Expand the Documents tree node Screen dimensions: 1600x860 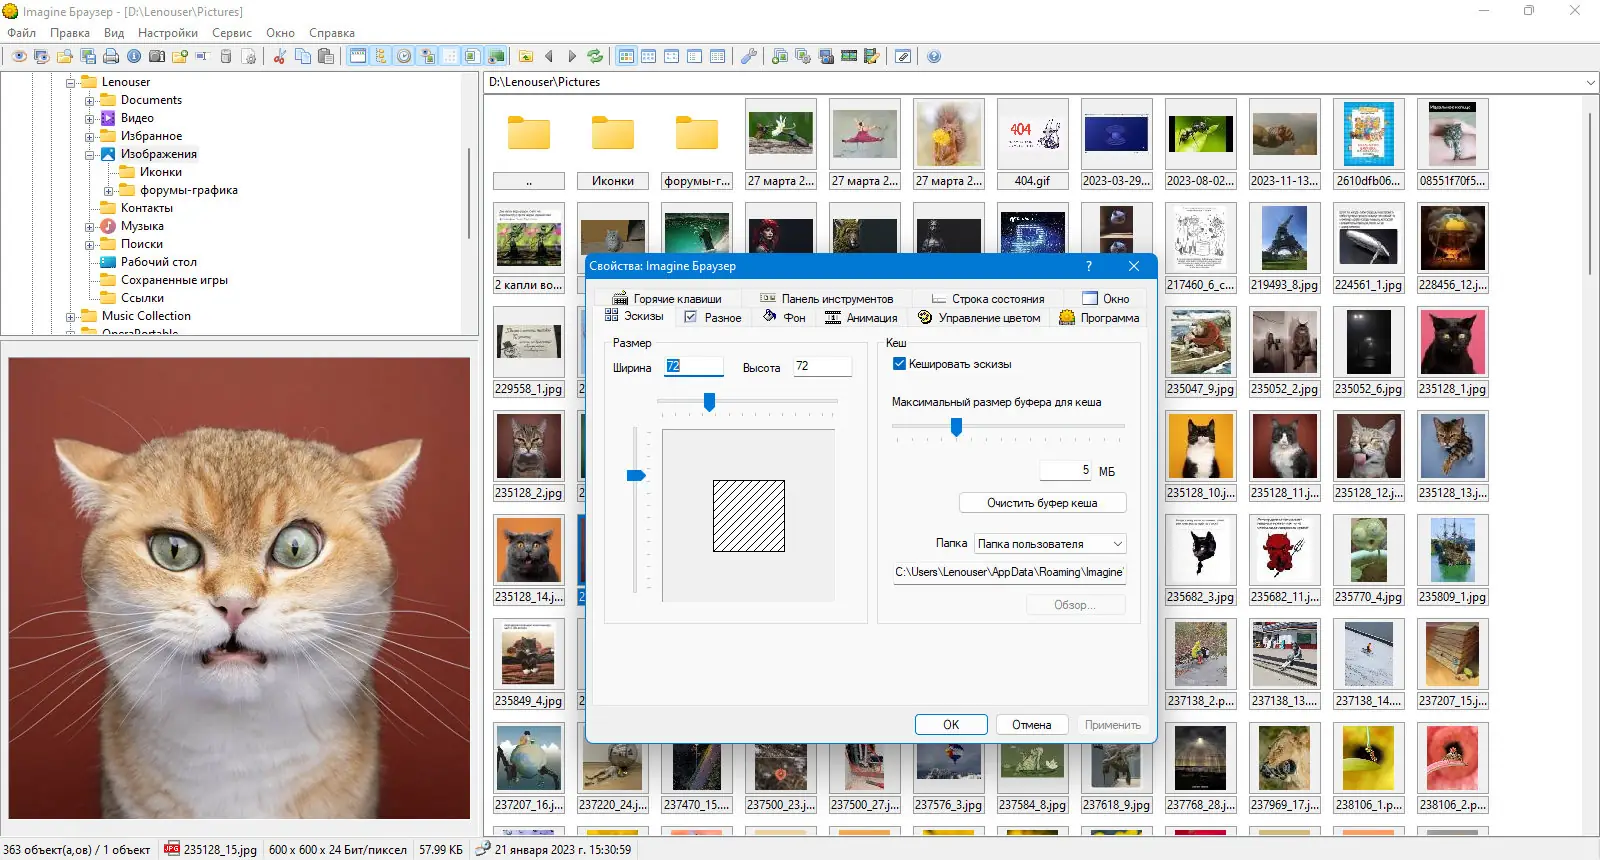pyautogui.click(x=90, y=100)
